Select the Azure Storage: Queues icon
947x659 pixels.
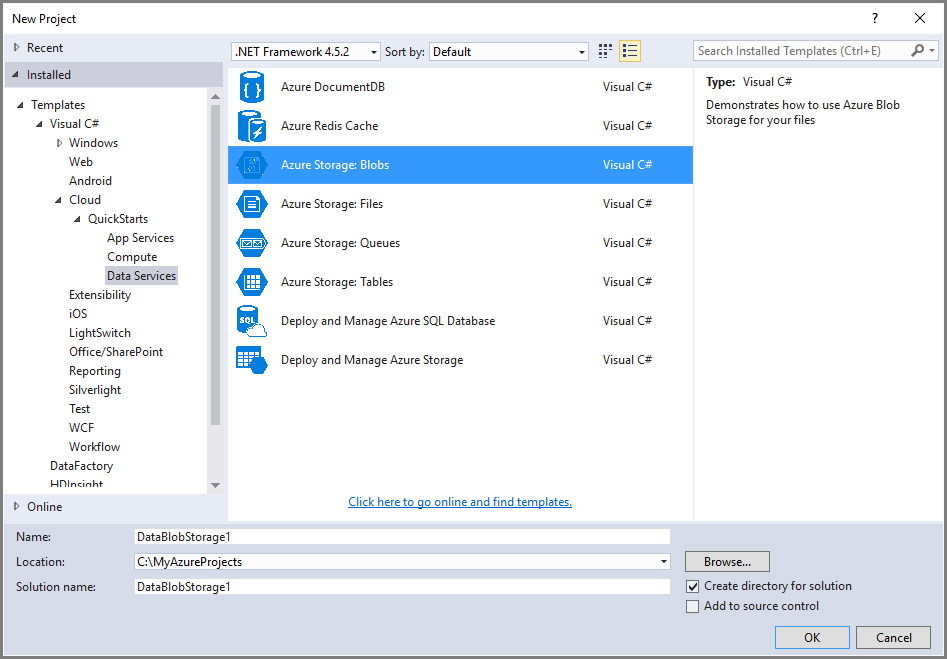[x=251, y=242]
